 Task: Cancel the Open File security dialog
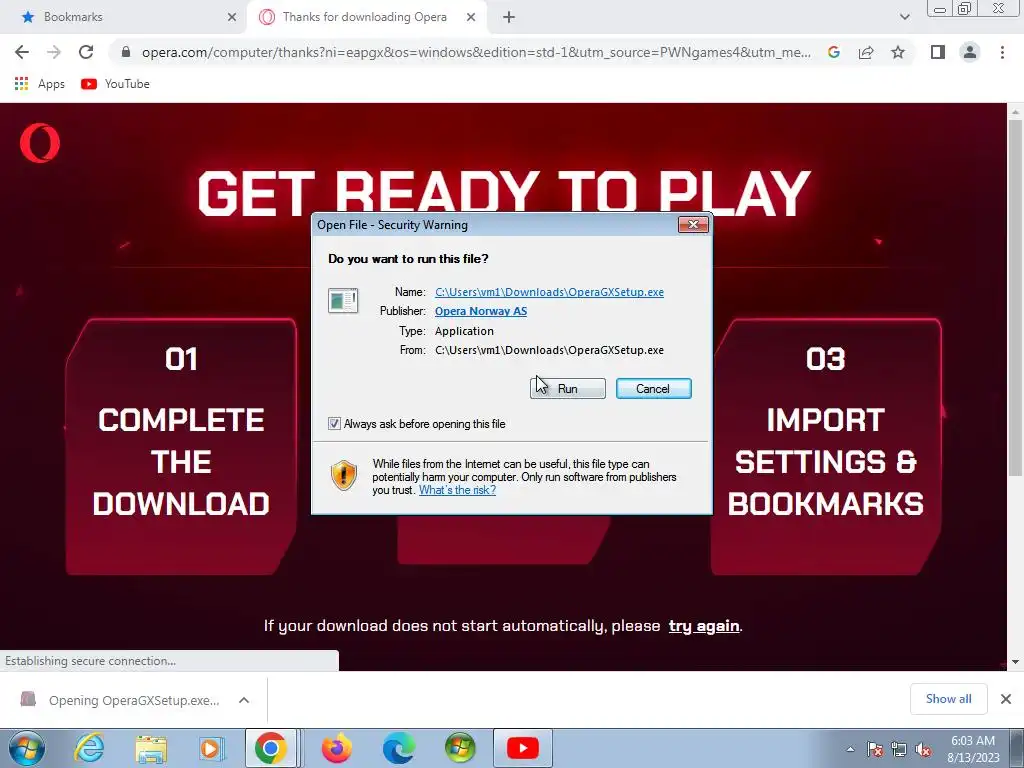pos(653,389)
